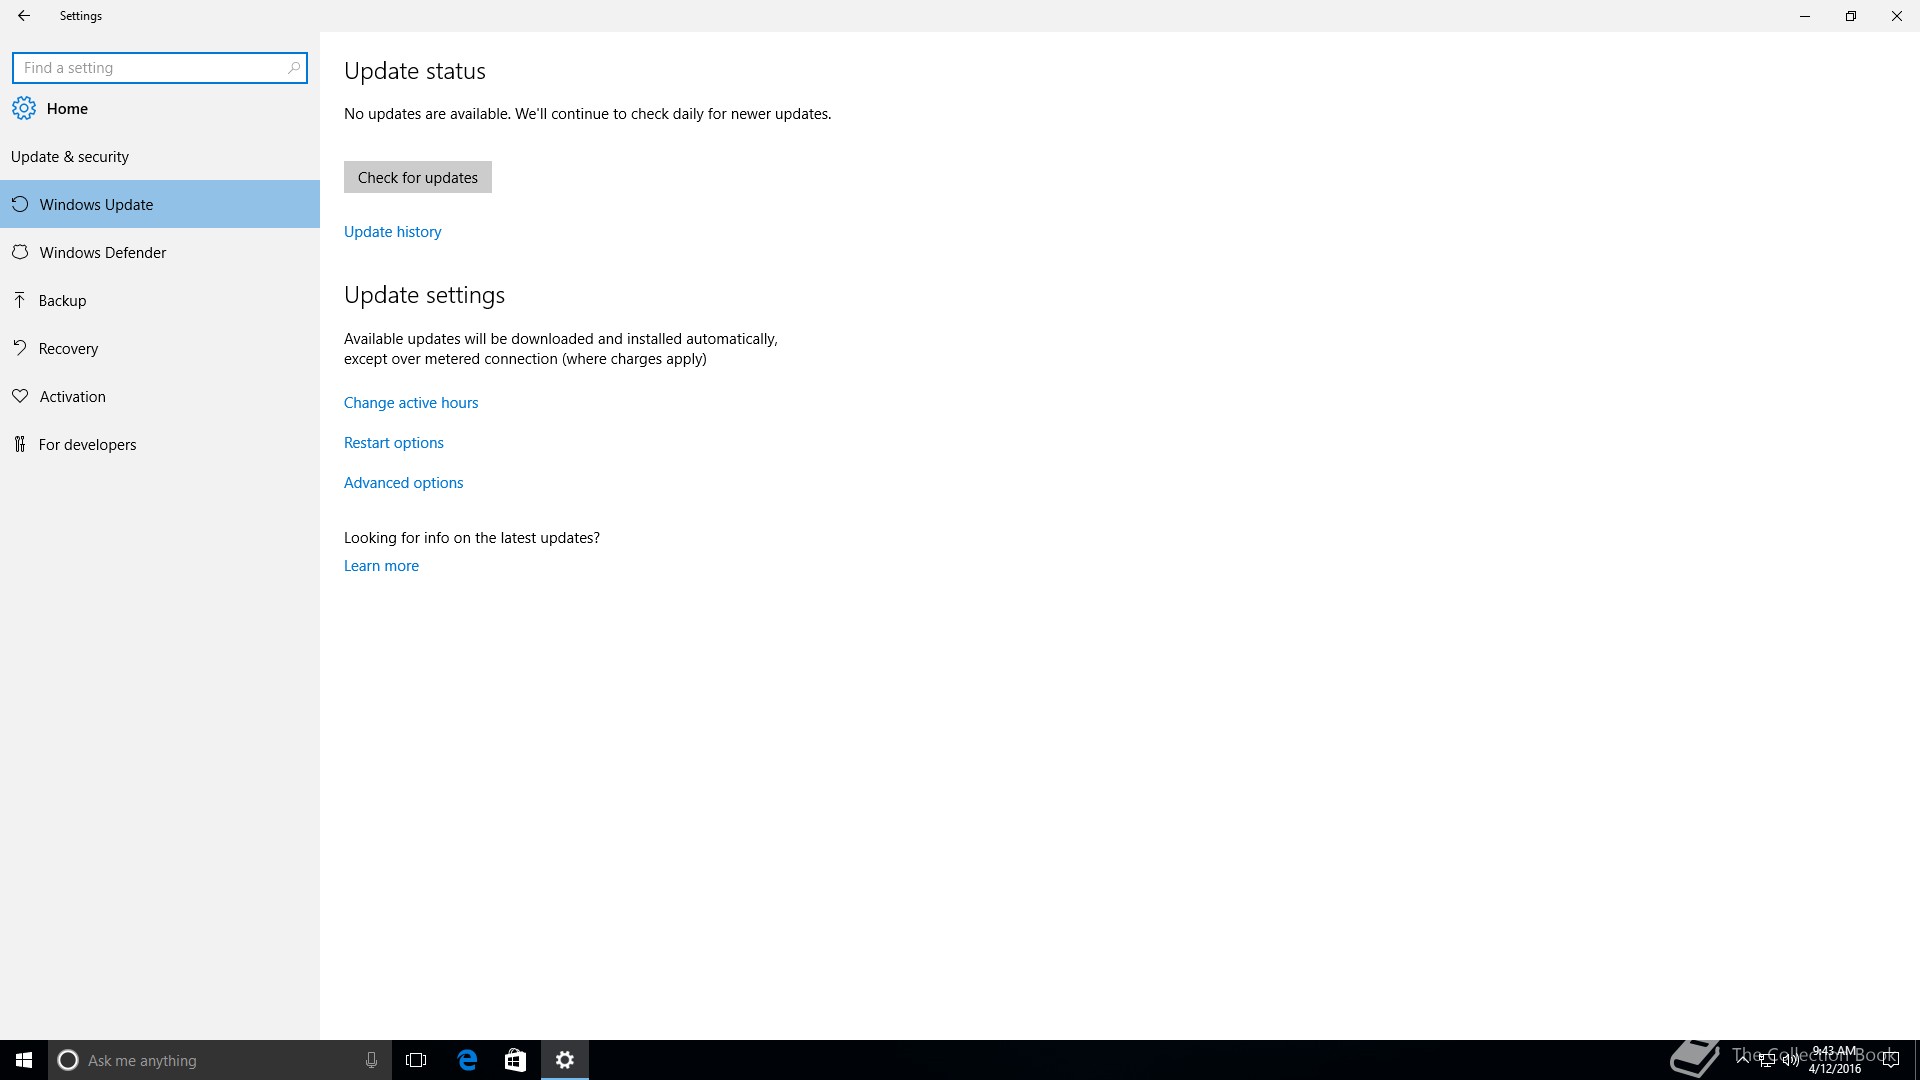Screen dimensions: 1920x1080
Task: Navigate to the Activation page
Action: [x=160, y=396]
